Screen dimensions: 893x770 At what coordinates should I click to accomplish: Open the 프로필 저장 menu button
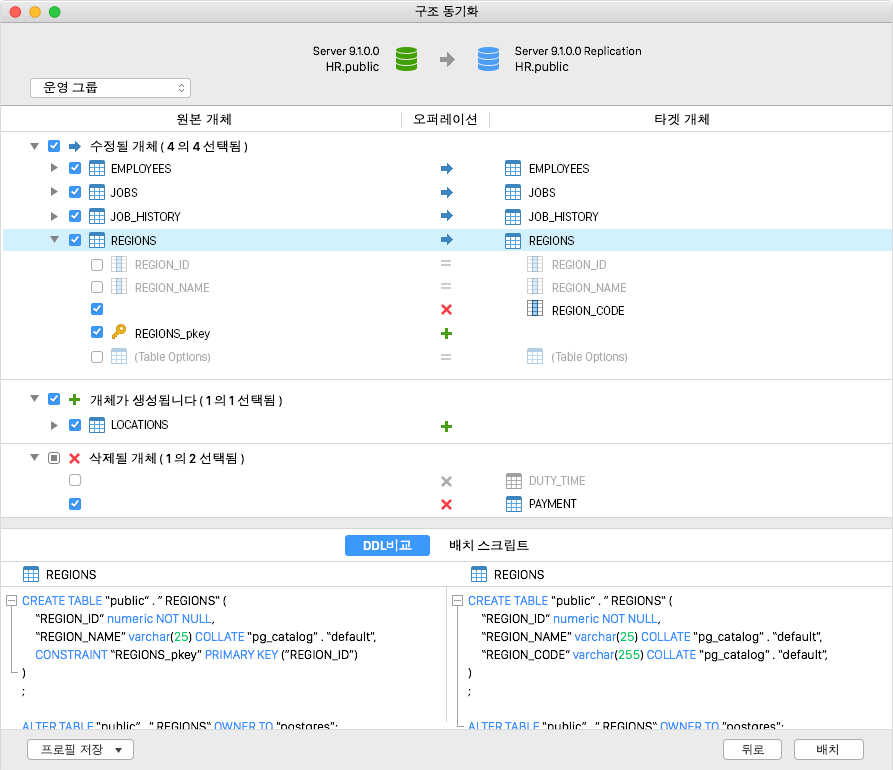[x=80, y=749]
